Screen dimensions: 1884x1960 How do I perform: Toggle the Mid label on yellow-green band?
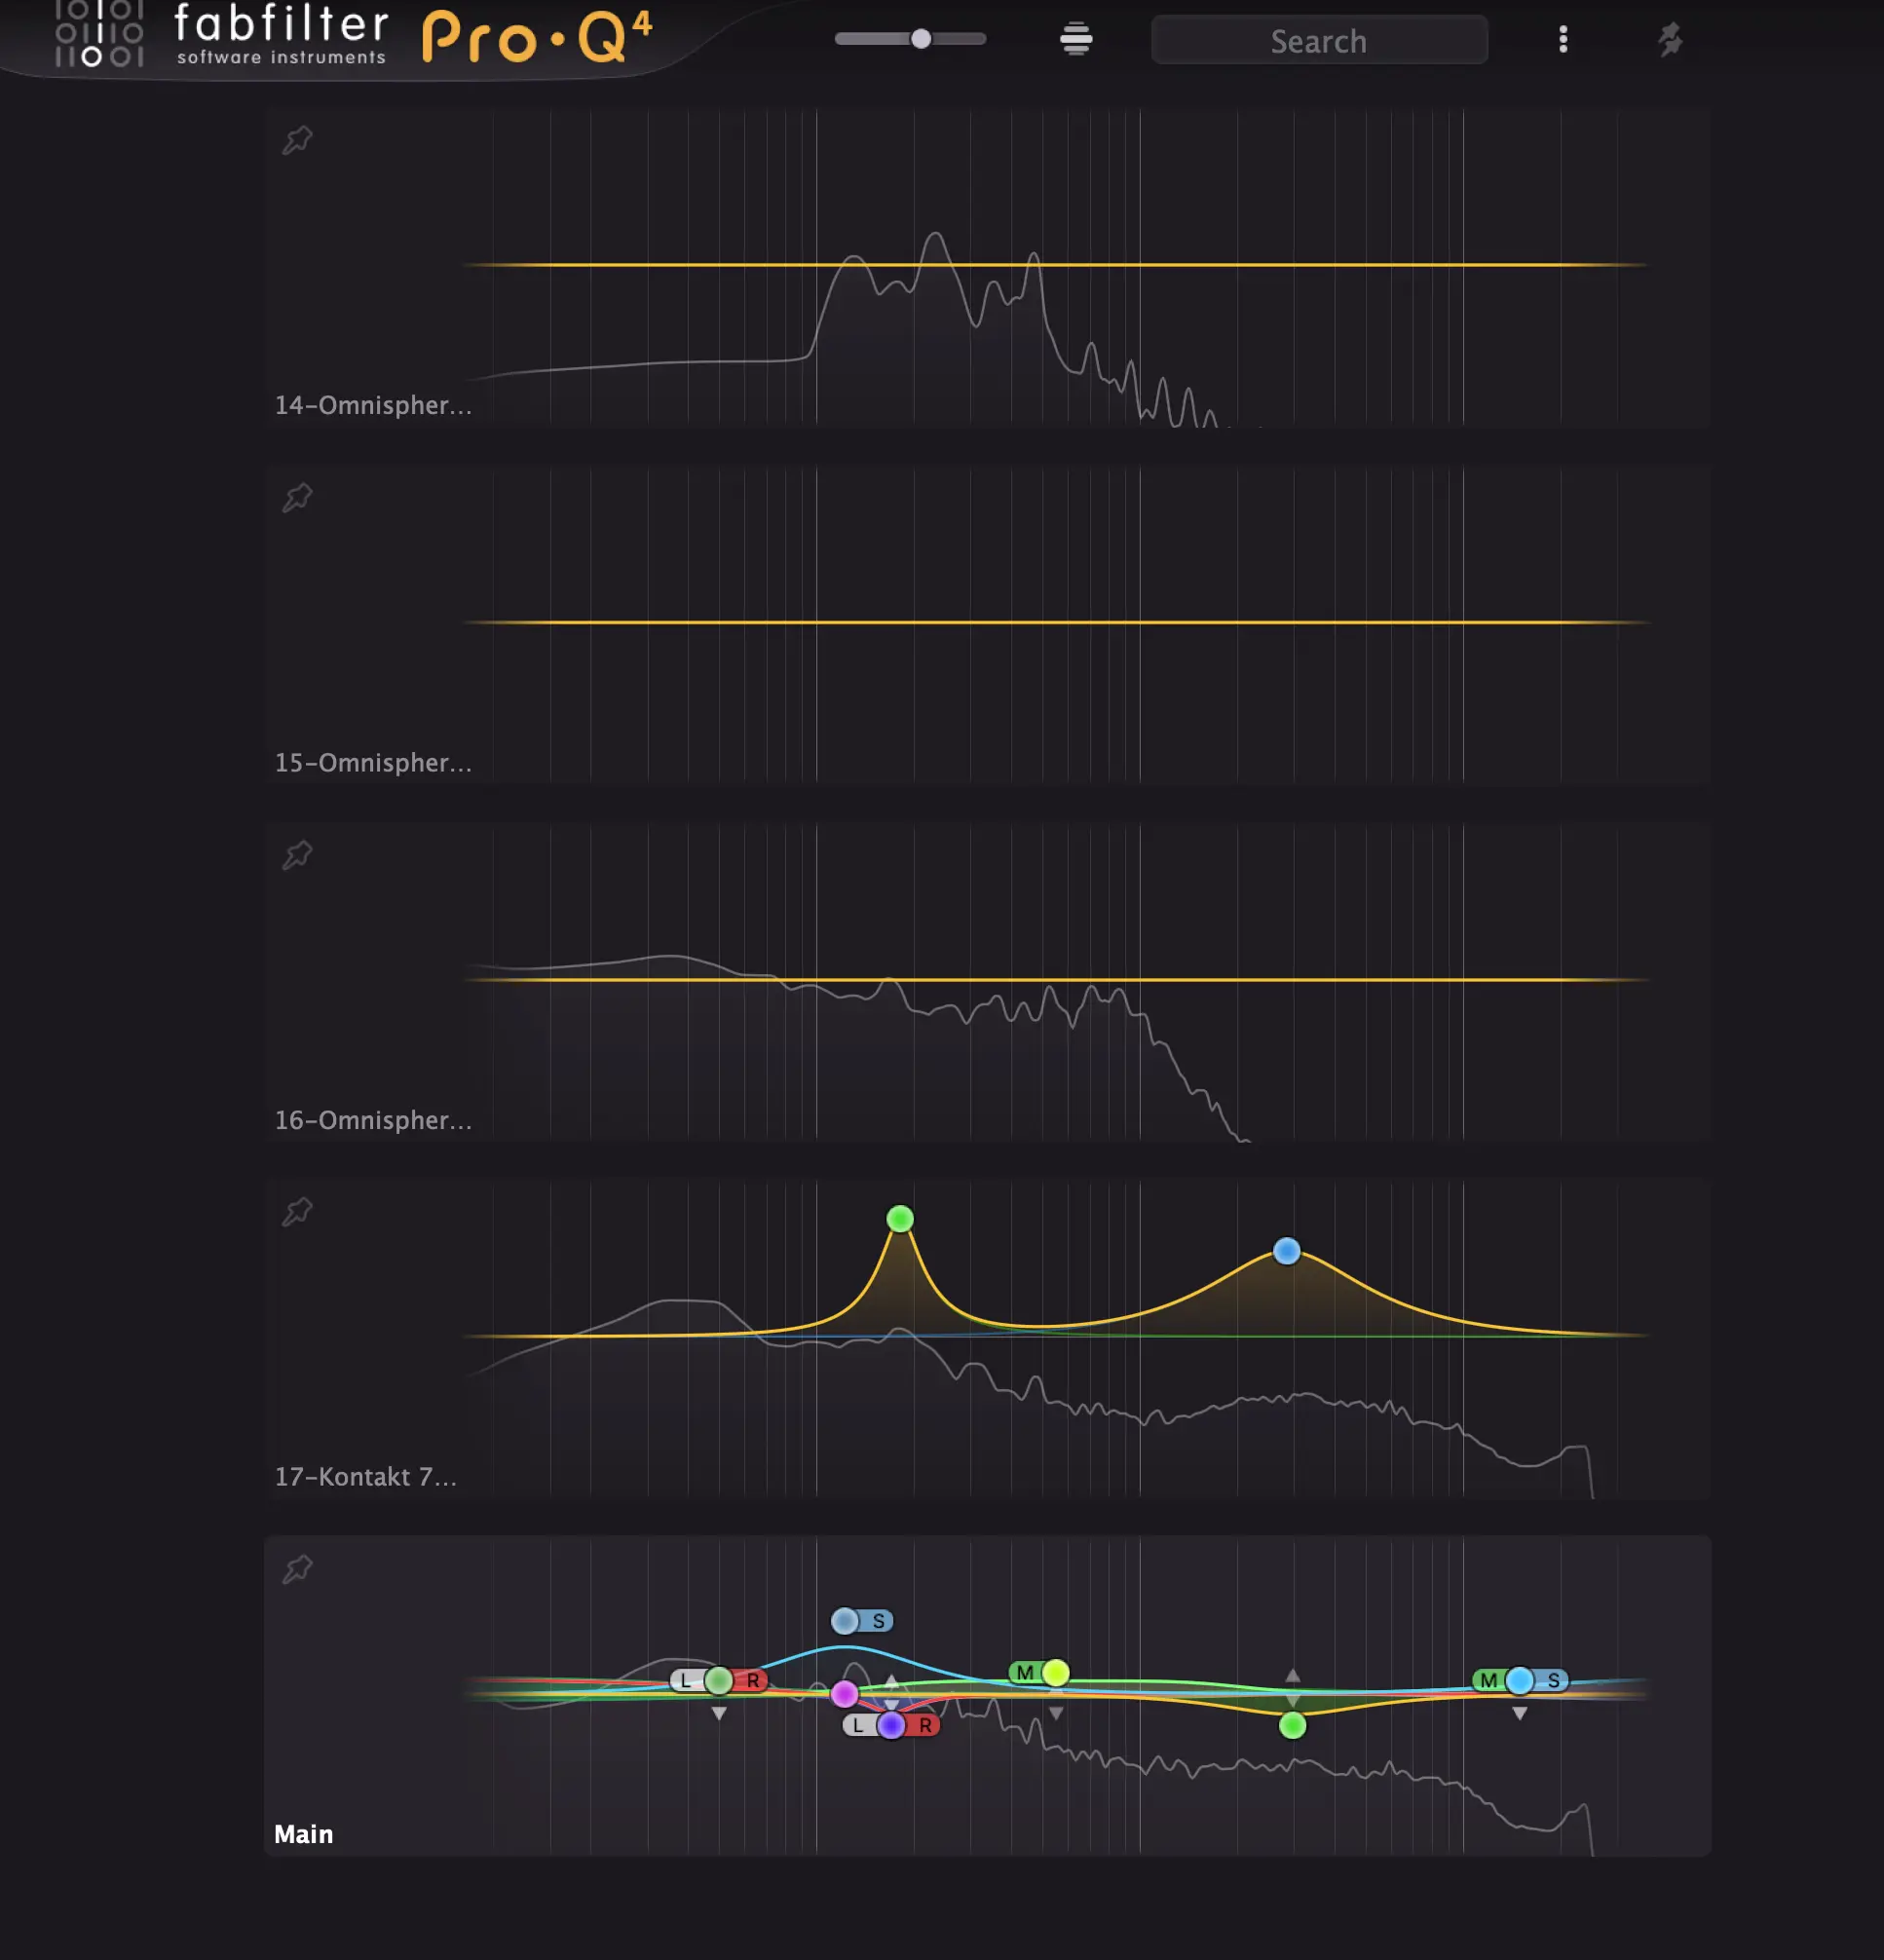1025,1672
